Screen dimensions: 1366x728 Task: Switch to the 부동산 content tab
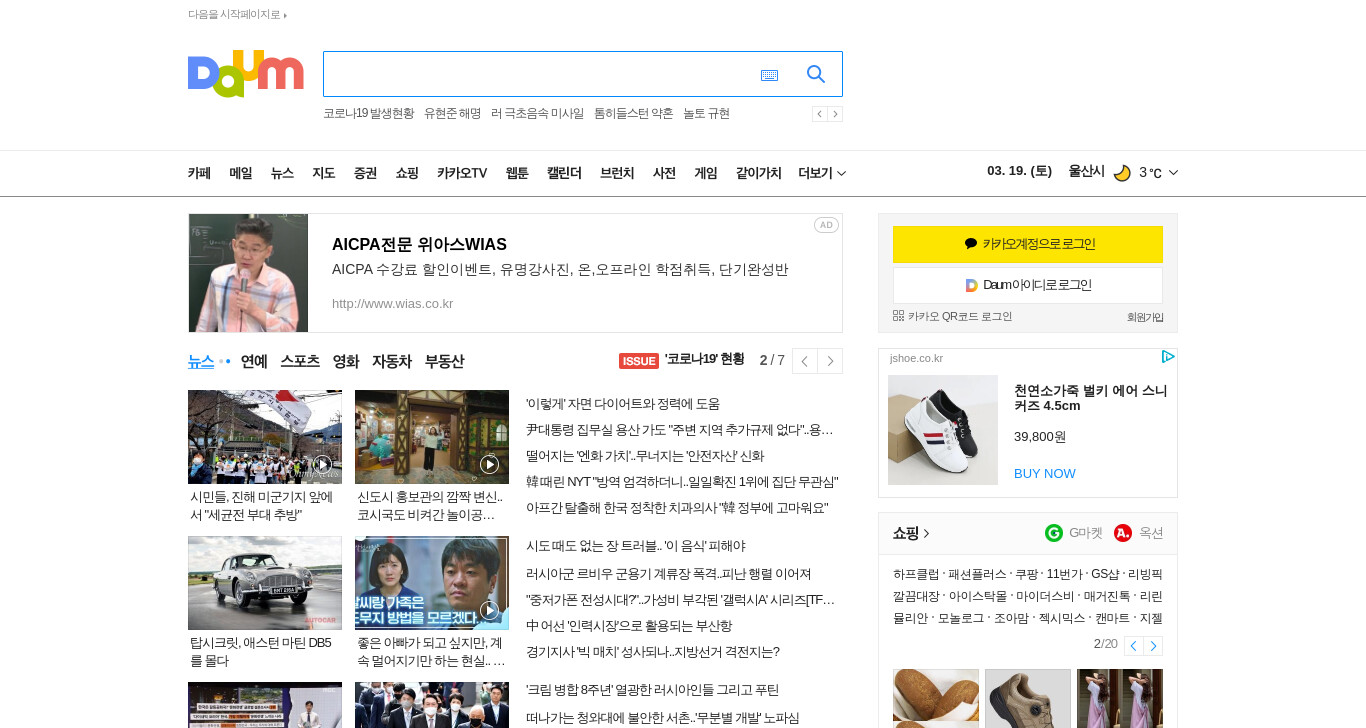click(444, 361)
